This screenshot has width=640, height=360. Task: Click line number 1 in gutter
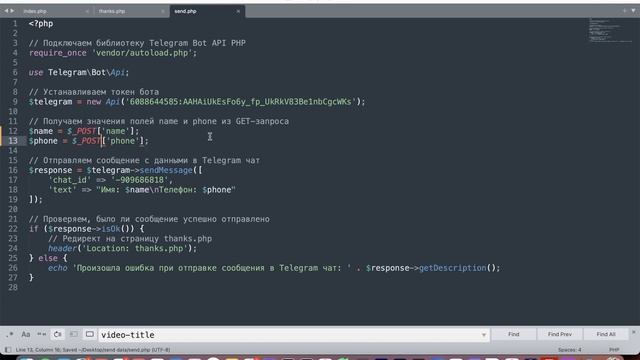15,24
